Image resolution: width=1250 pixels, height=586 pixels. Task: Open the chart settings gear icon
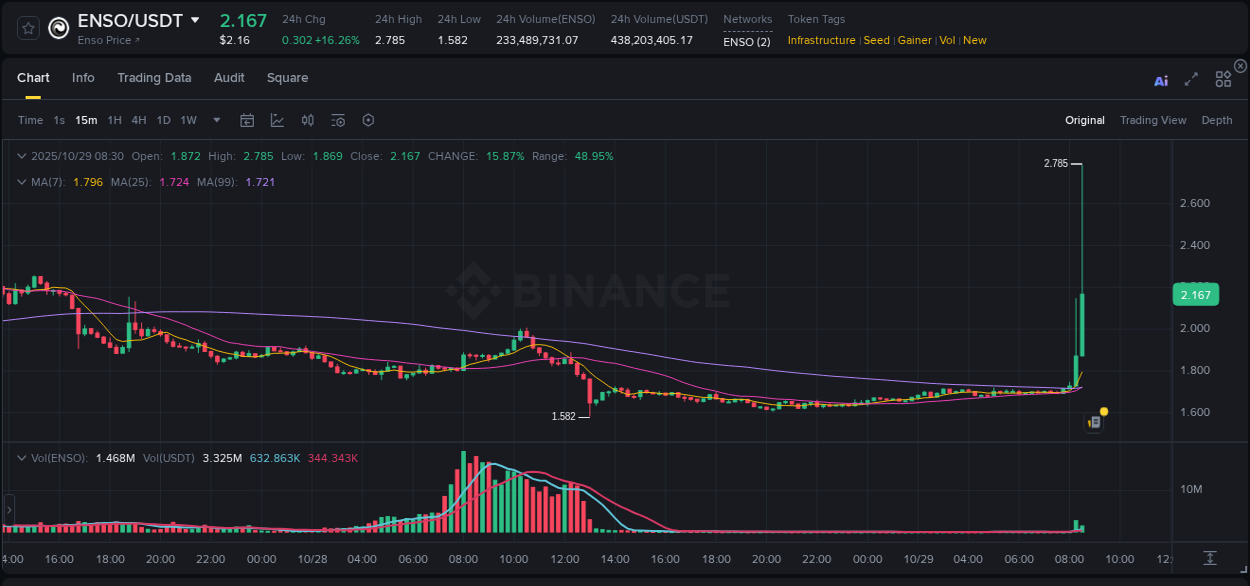coord(368,120)
